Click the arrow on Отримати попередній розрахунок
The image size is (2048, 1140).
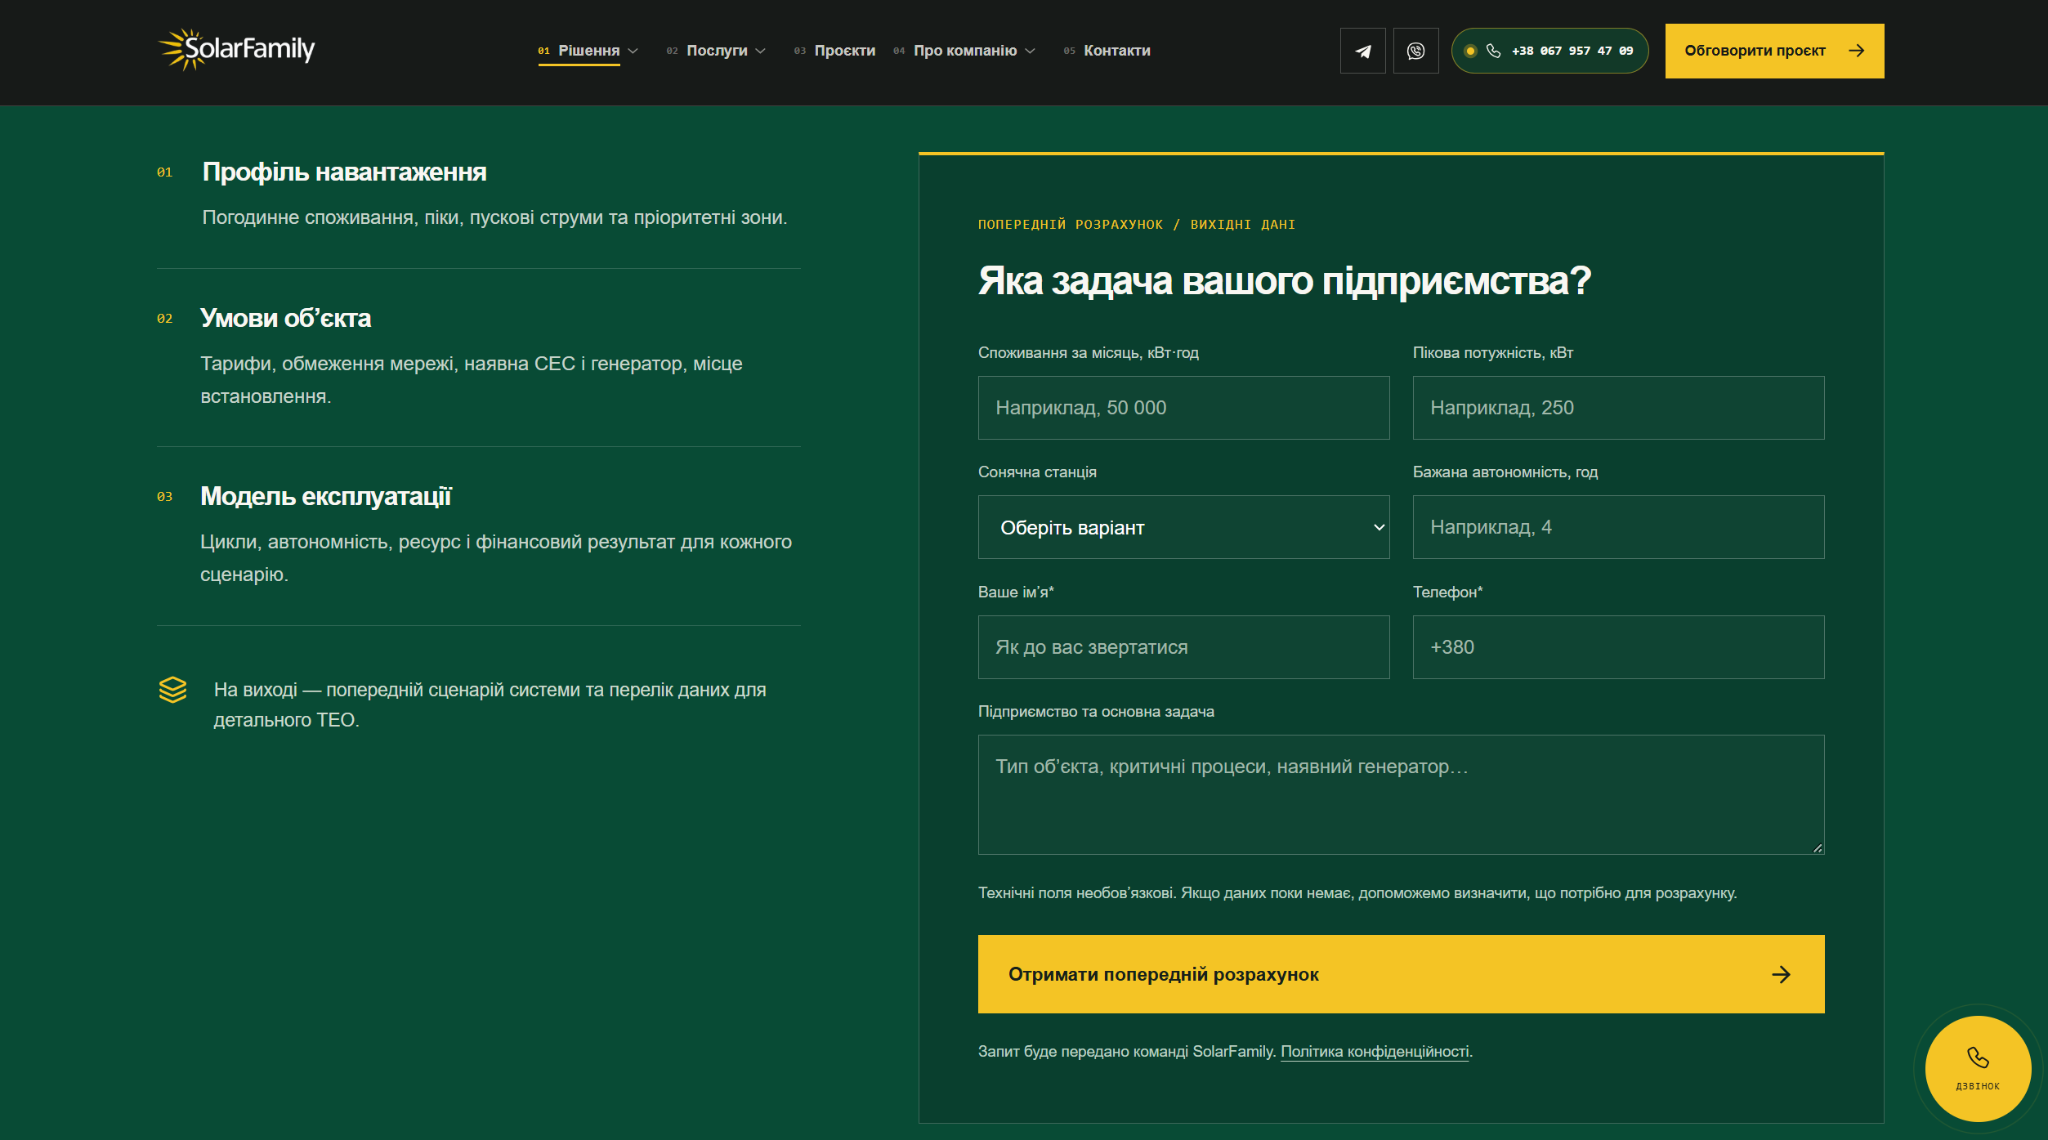tap(1781, 974)
